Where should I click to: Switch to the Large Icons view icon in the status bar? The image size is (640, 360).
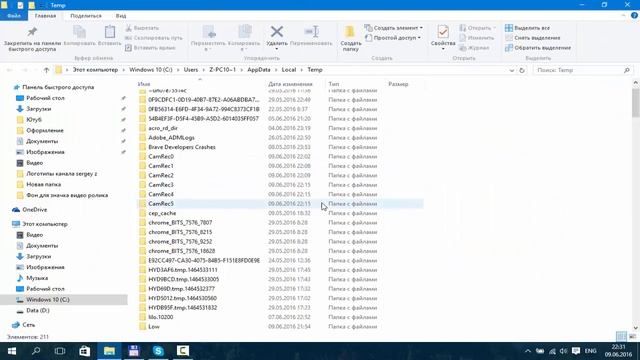click(x=632, y=336)
